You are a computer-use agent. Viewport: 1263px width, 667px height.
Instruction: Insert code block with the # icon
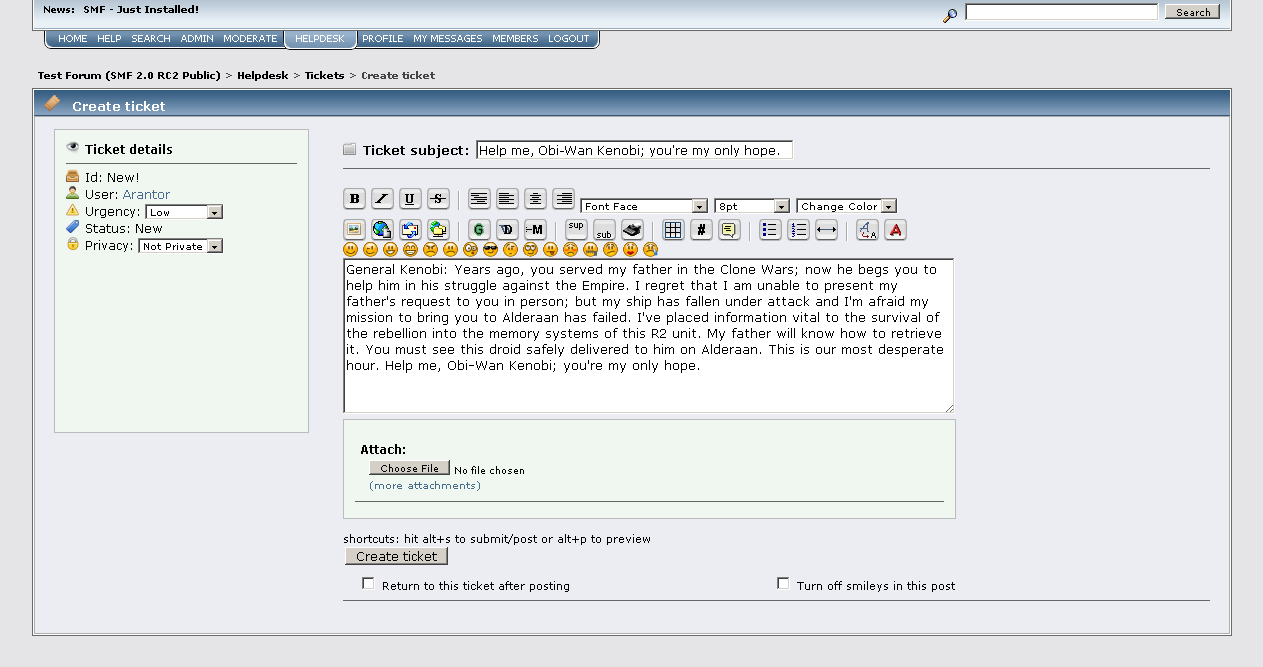701,229
